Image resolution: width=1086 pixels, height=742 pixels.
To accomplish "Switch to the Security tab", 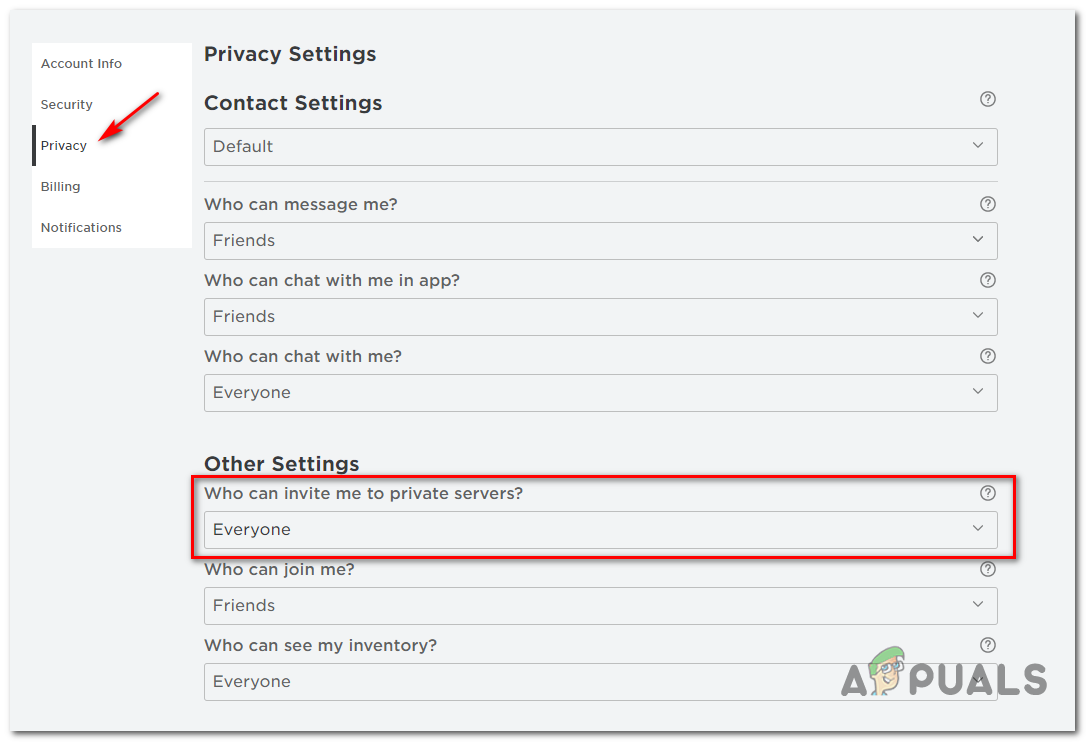I will tap(67, 105).
